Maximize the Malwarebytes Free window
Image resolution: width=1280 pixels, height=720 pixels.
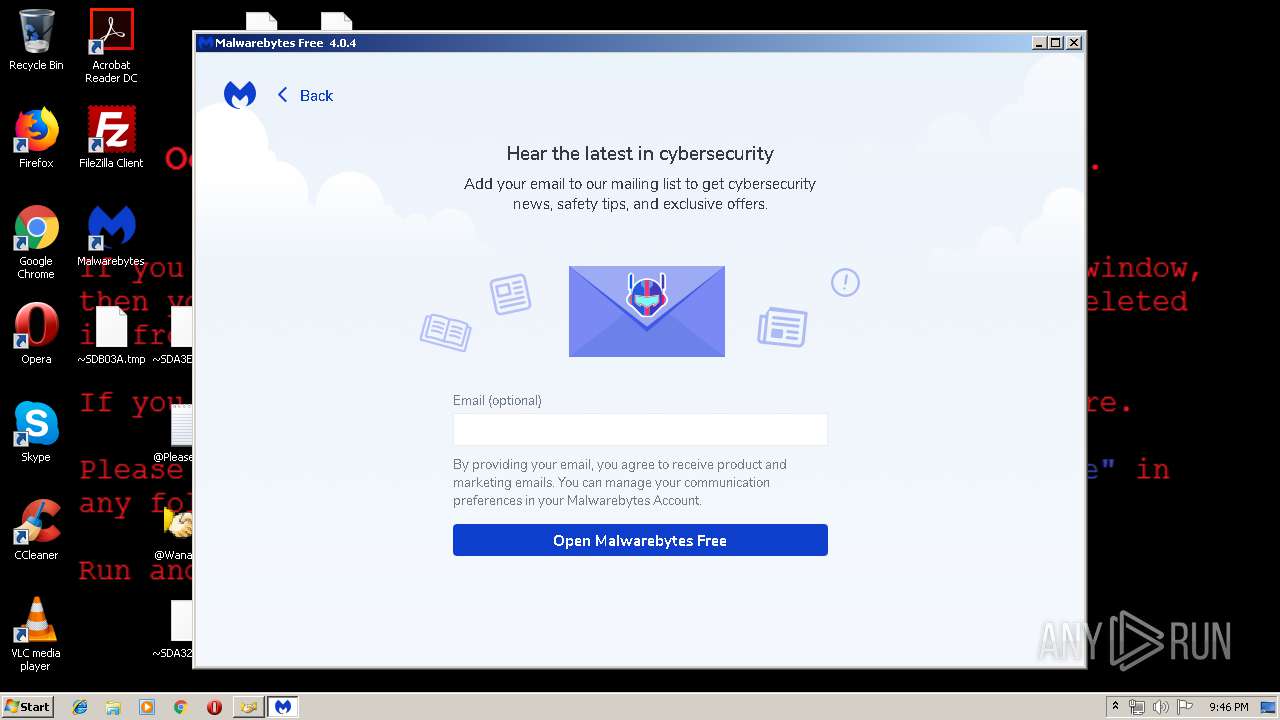(1056, 43)
